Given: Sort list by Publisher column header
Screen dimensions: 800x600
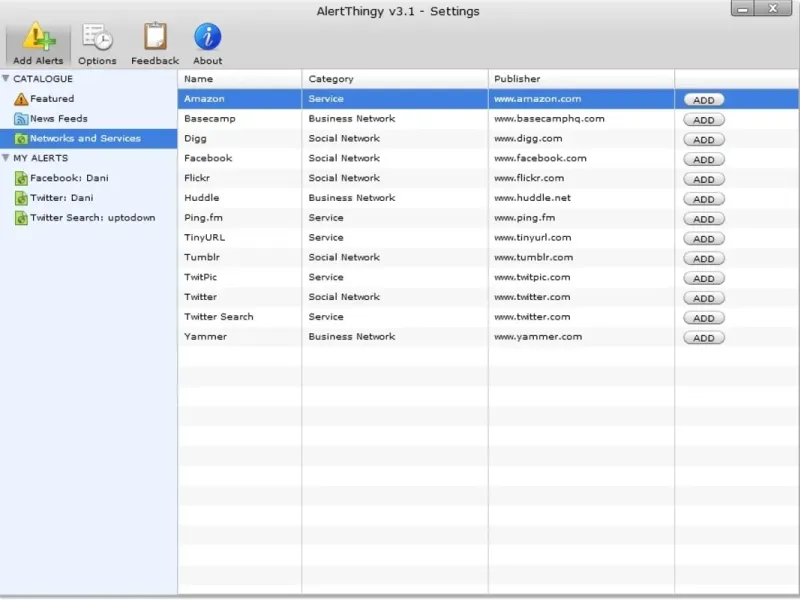Looking at the screenshot, I should coord(517,79).
